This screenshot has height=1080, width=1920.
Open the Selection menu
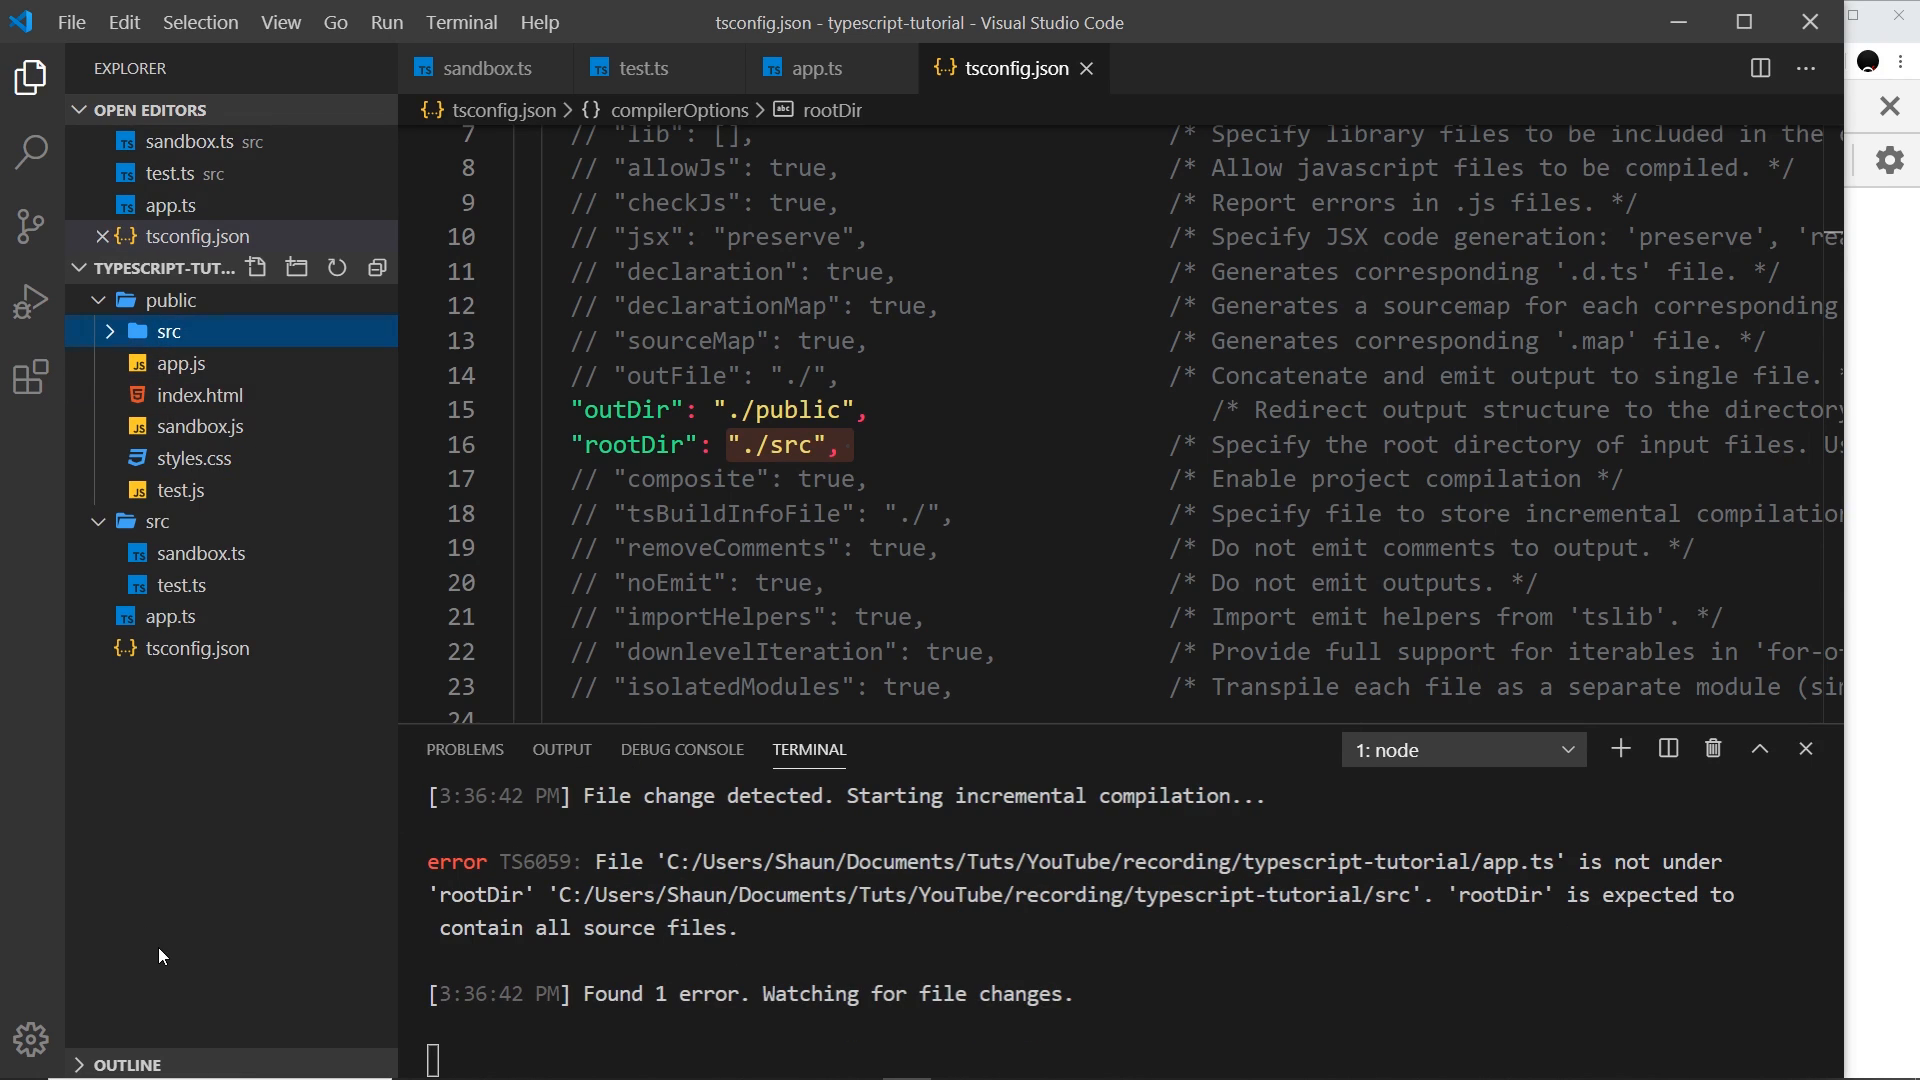pos(200,22)
